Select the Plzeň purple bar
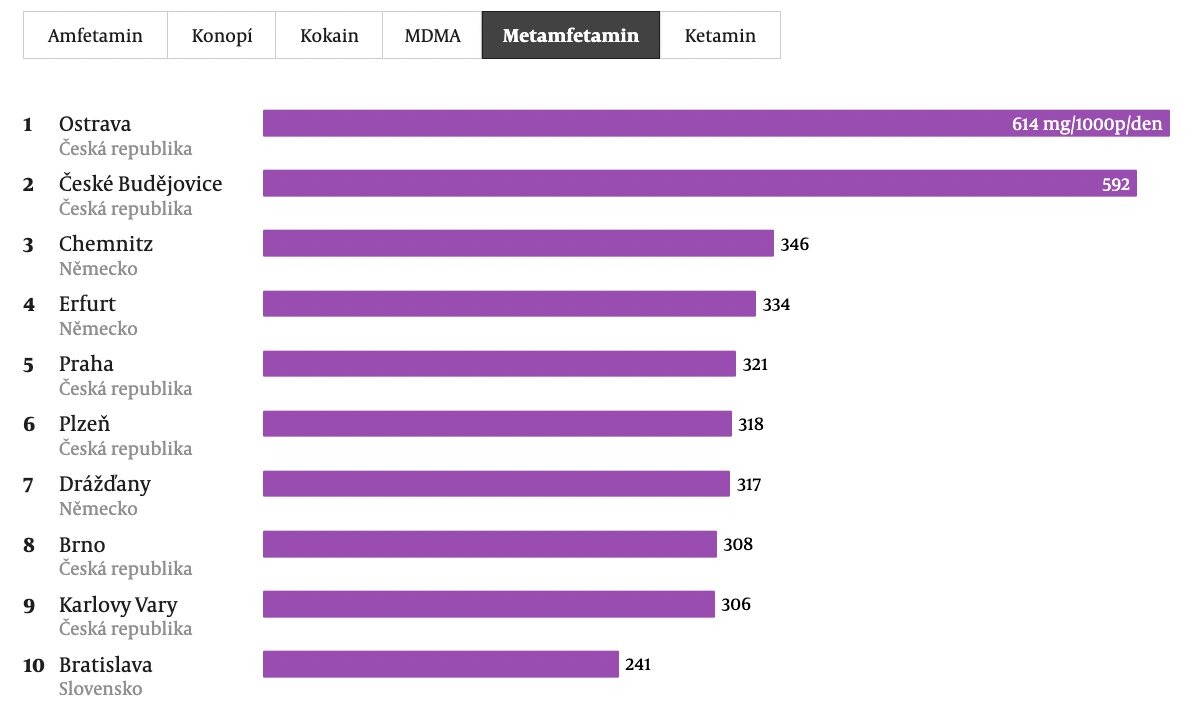Screen dimensions: 1194x718 click(497, 424)
